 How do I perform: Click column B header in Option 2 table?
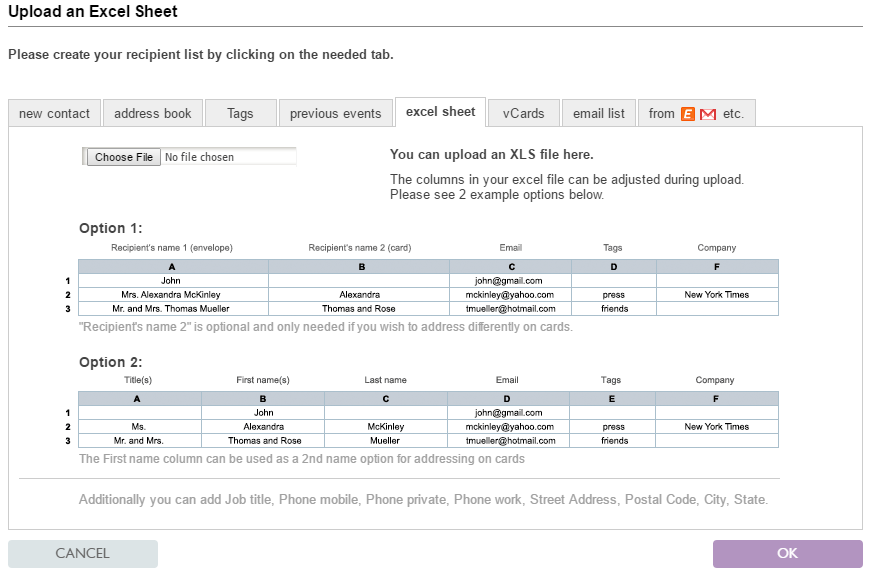263,399
